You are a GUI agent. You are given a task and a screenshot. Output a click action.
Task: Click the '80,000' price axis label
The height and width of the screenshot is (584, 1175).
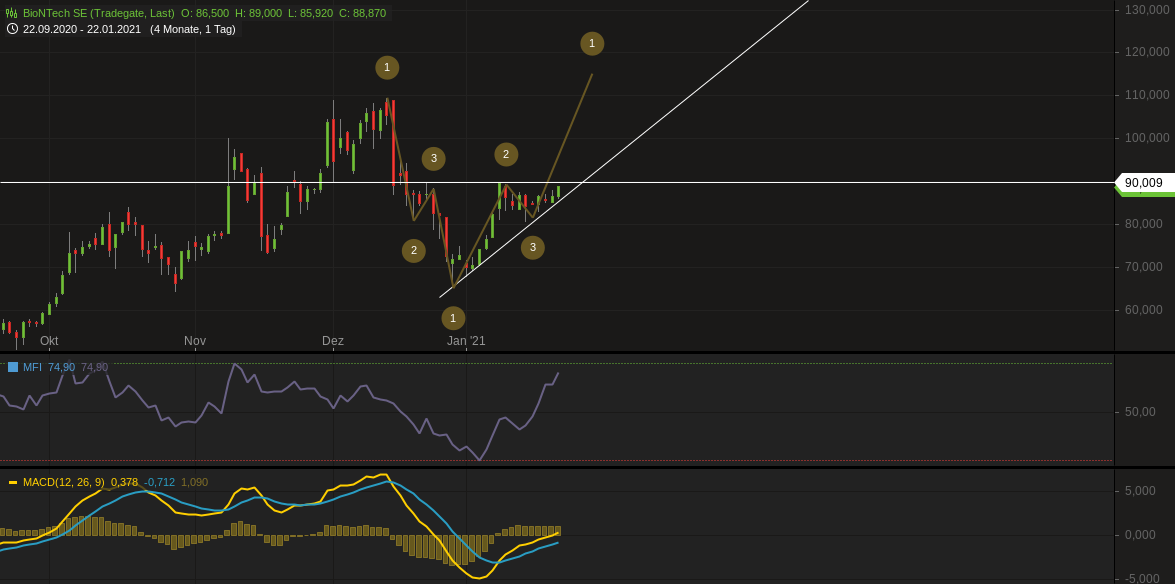click(1144, 223)
